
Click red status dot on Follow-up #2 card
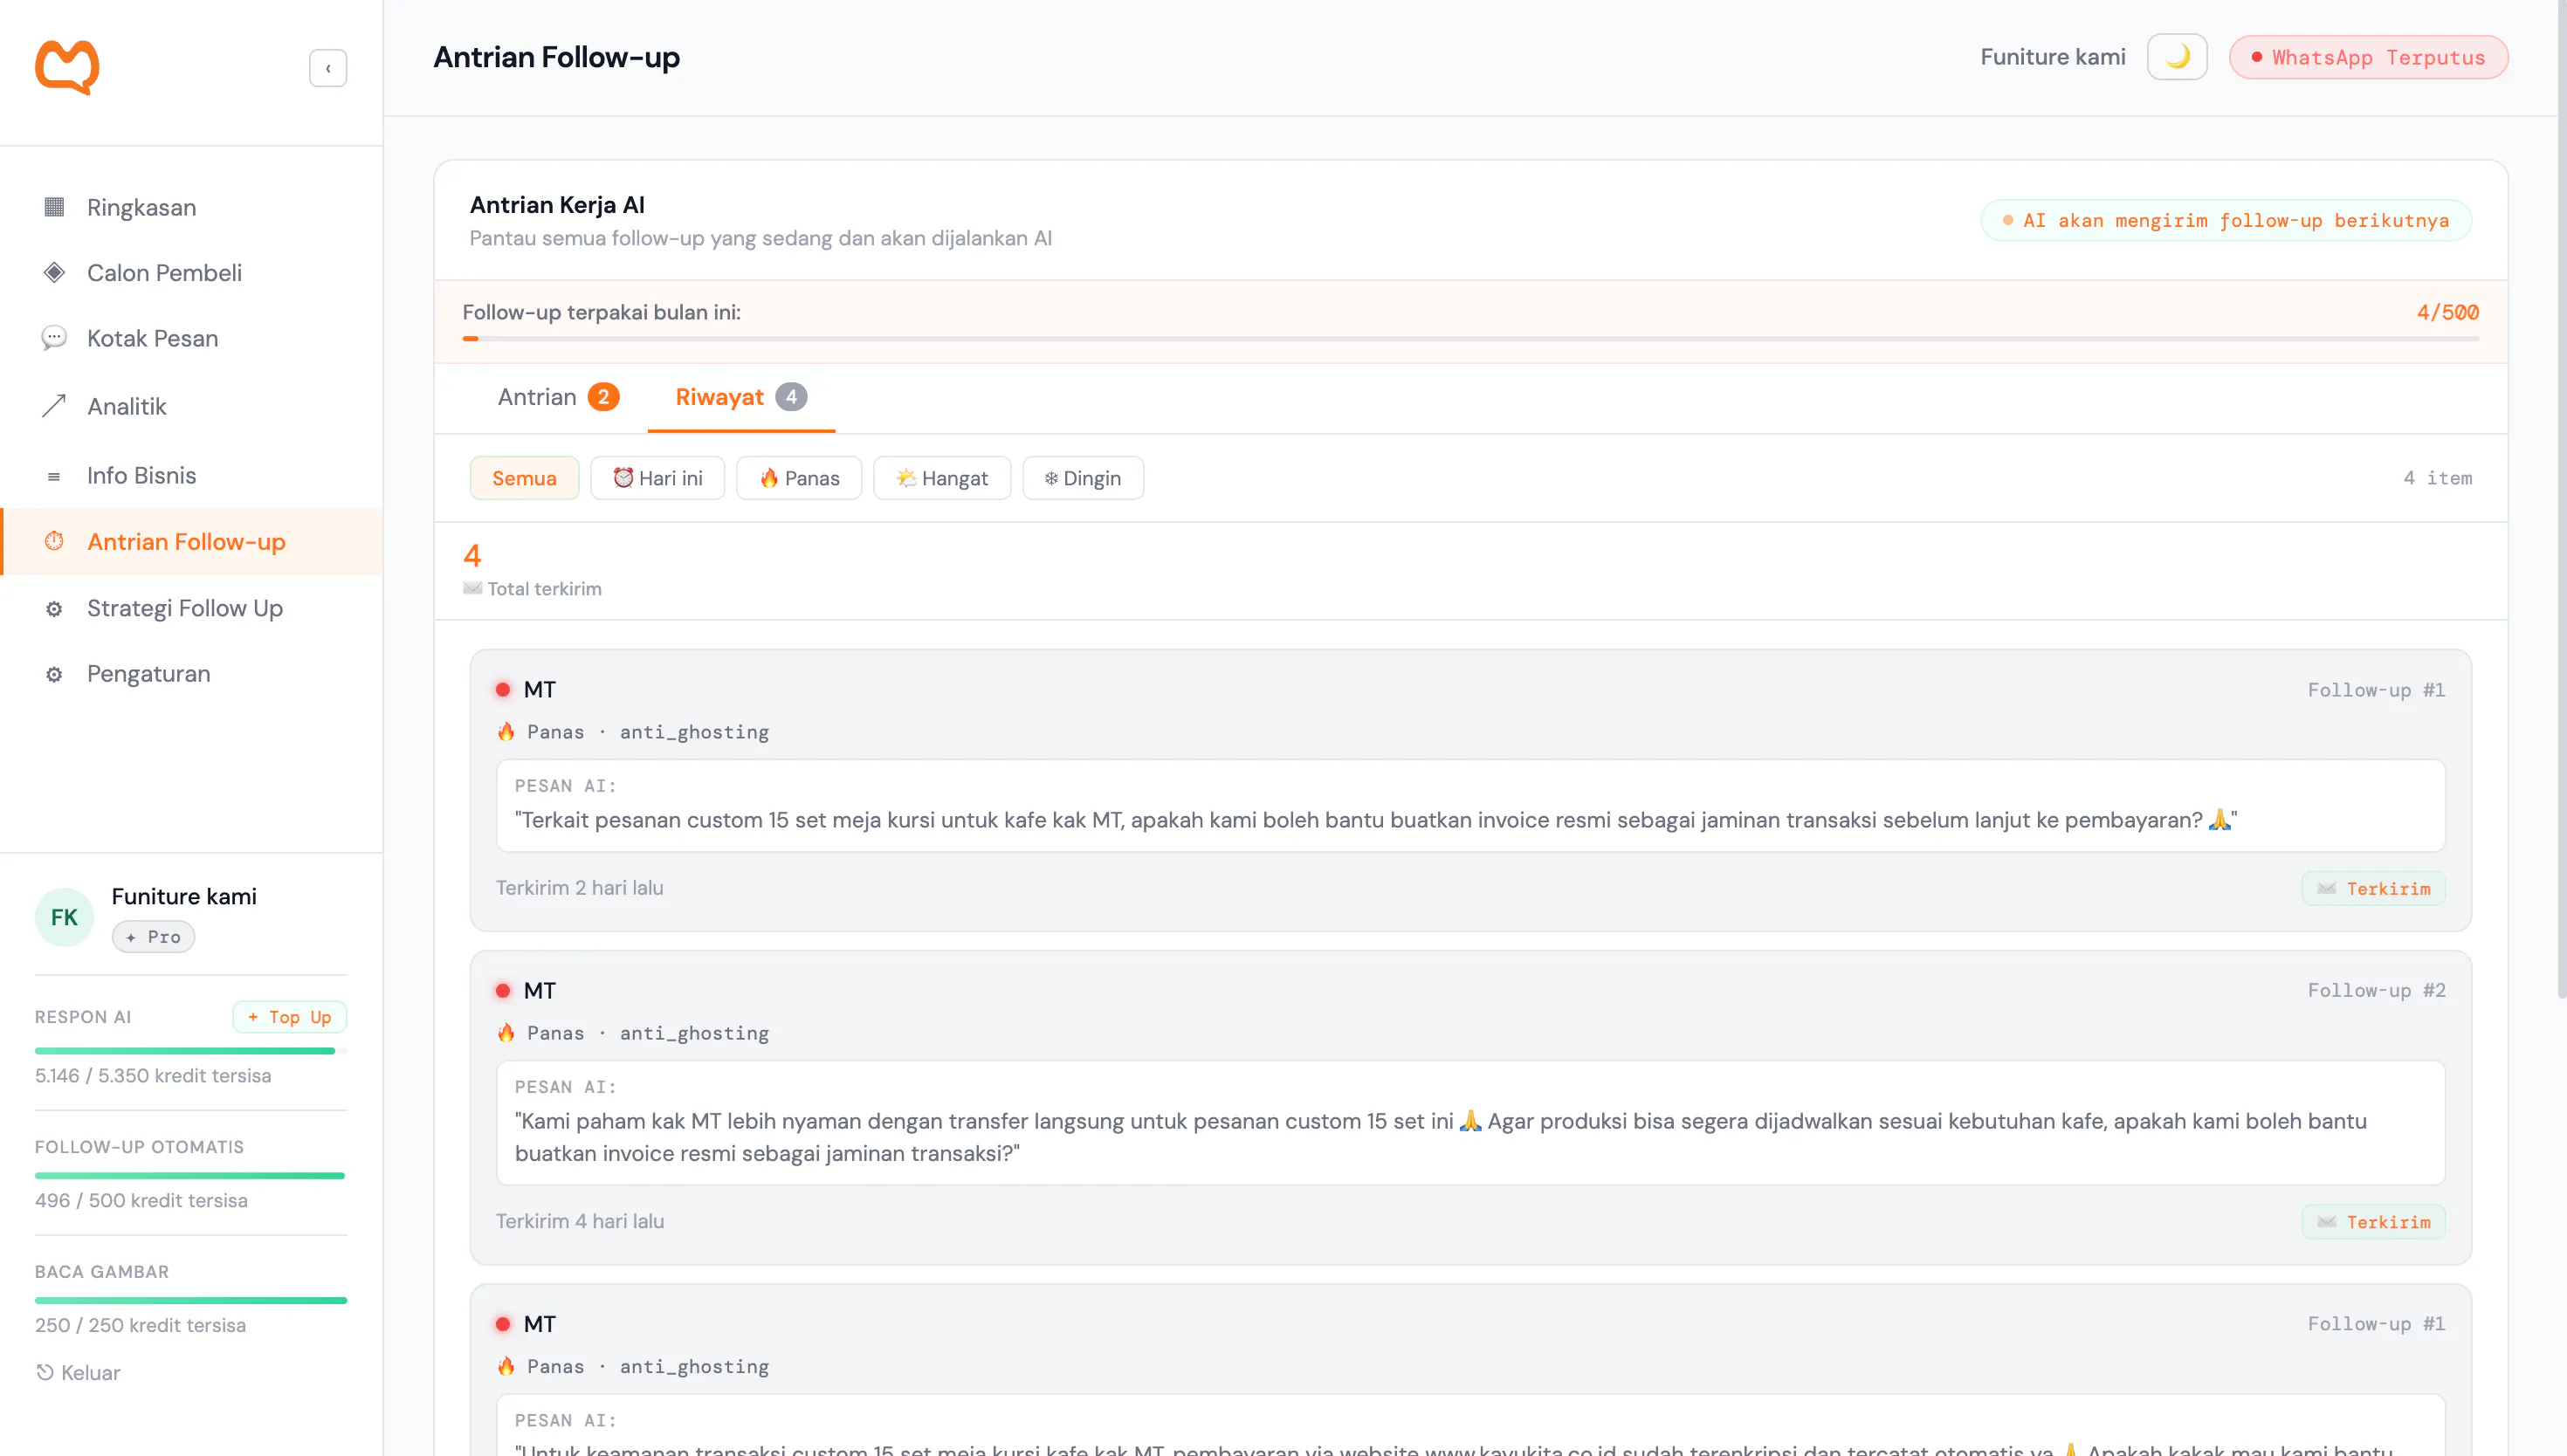tap(503, 991)
